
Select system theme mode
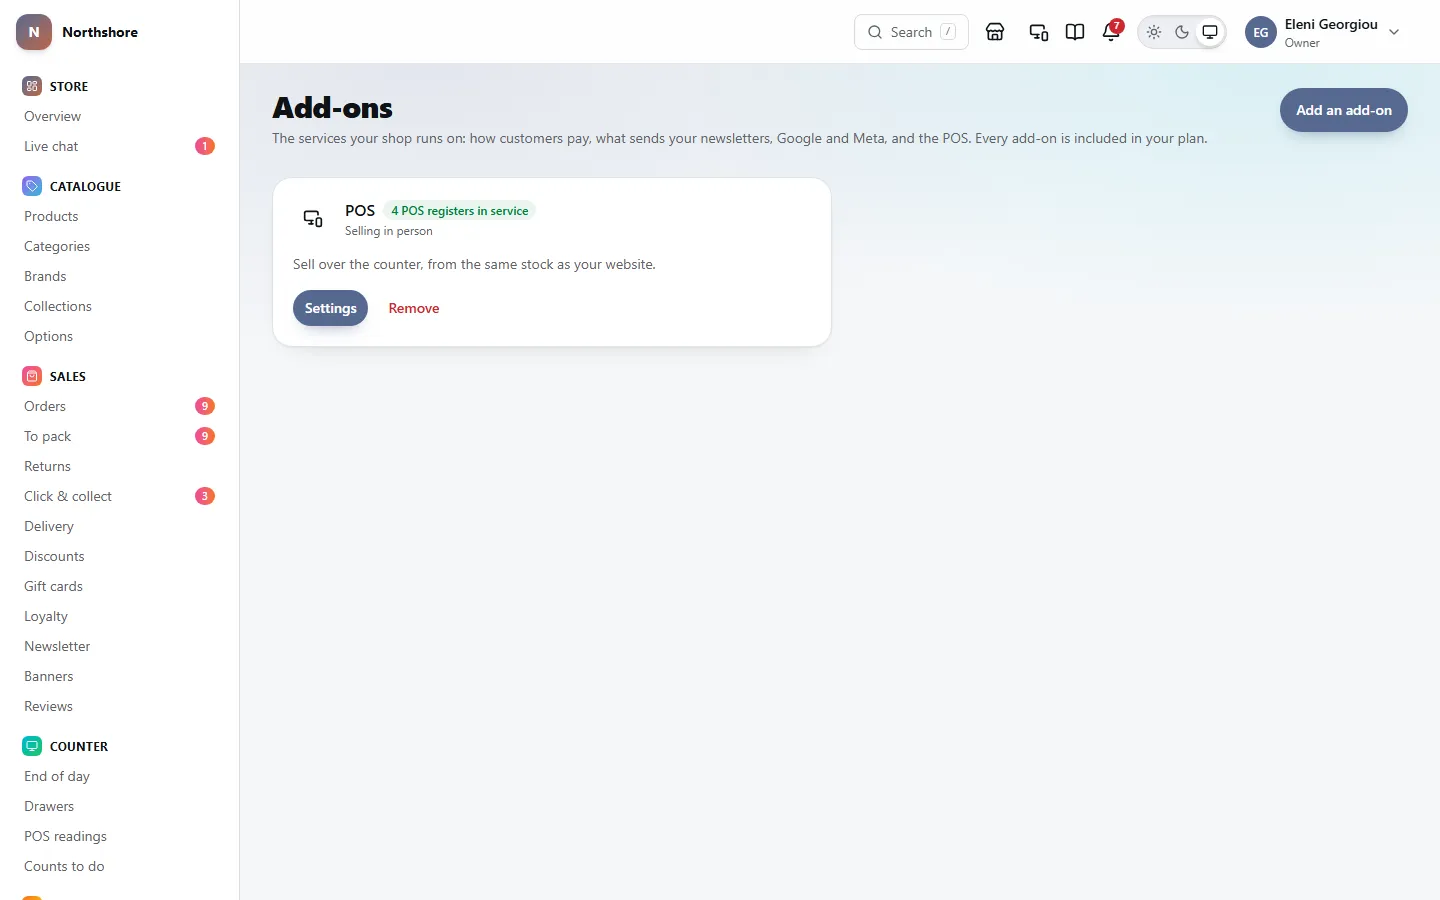tap(1210, 32)
